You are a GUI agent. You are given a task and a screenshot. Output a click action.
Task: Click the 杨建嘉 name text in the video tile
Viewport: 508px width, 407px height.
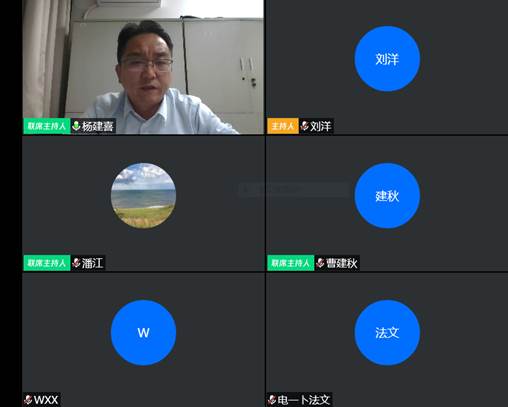pyautogui.click(x=98, y=126)
